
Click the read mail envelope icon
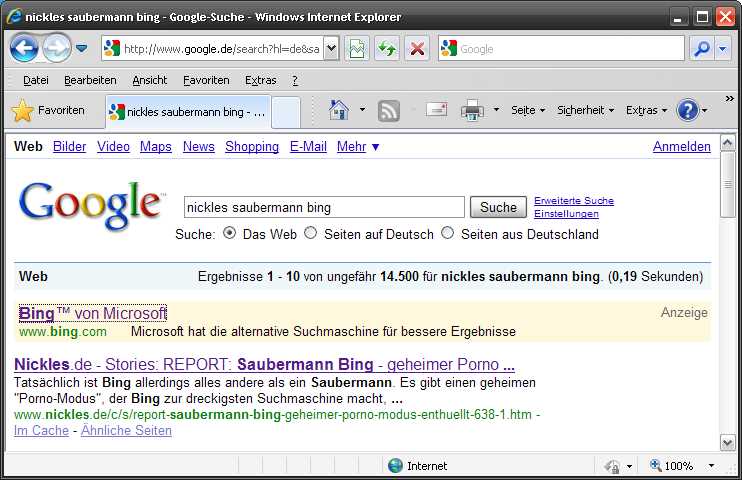tap(436, 110)
